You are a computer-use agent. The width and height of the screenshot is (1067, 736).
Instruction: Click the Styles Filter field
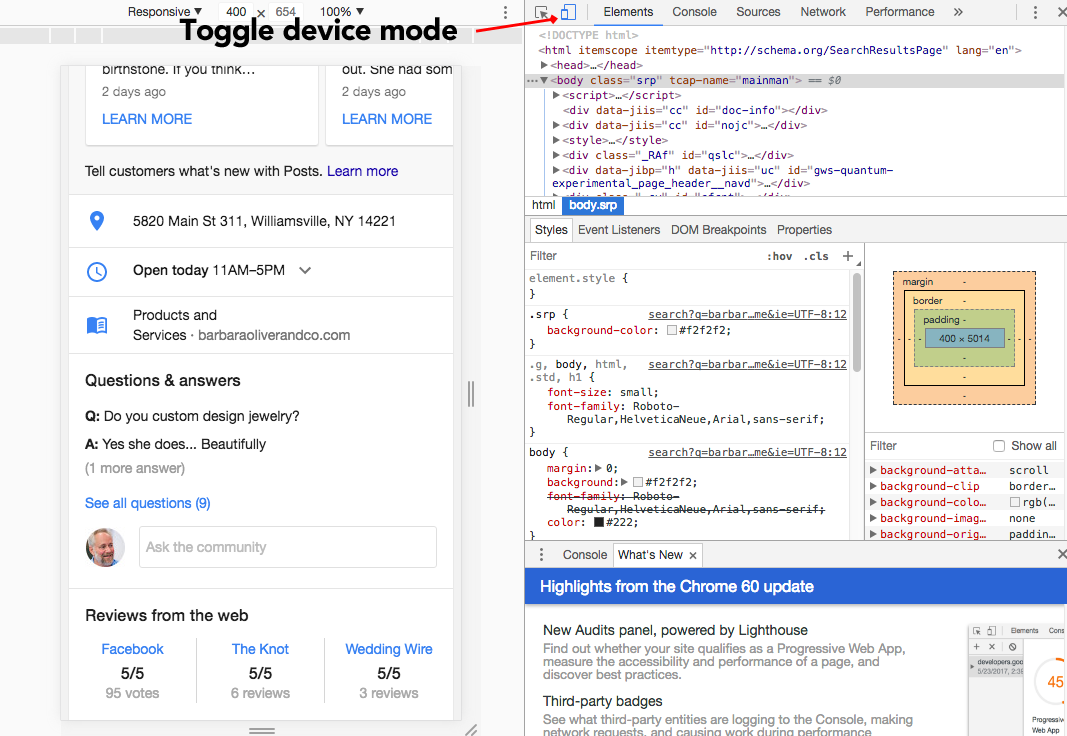[643, 256]
